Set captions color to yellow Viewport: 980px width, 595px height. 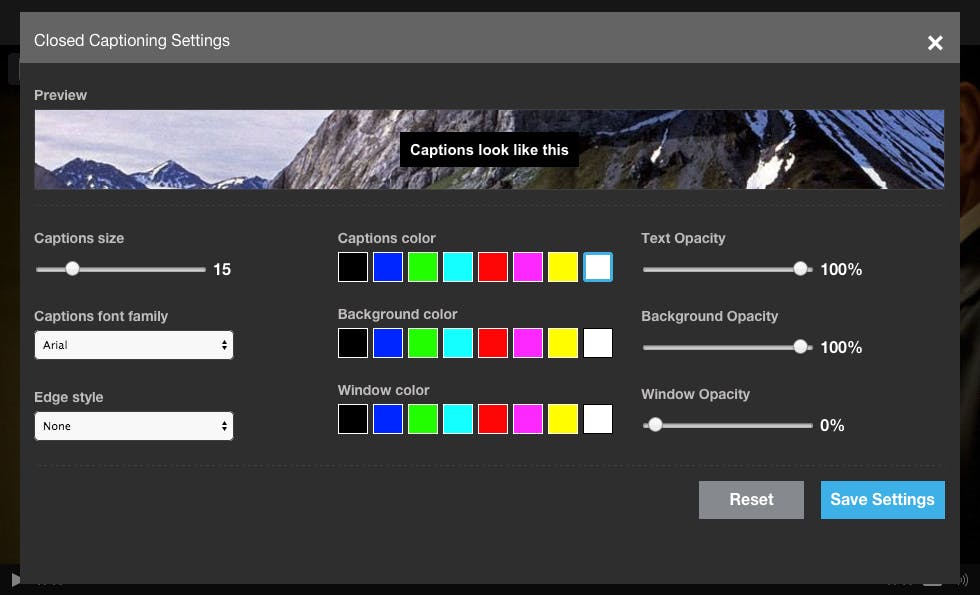click(x=563, y=267)
